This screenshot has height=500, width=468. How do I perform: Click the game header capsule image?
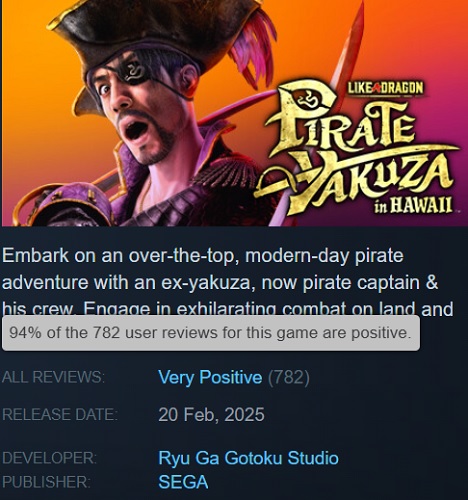click(x=235, y=113)
